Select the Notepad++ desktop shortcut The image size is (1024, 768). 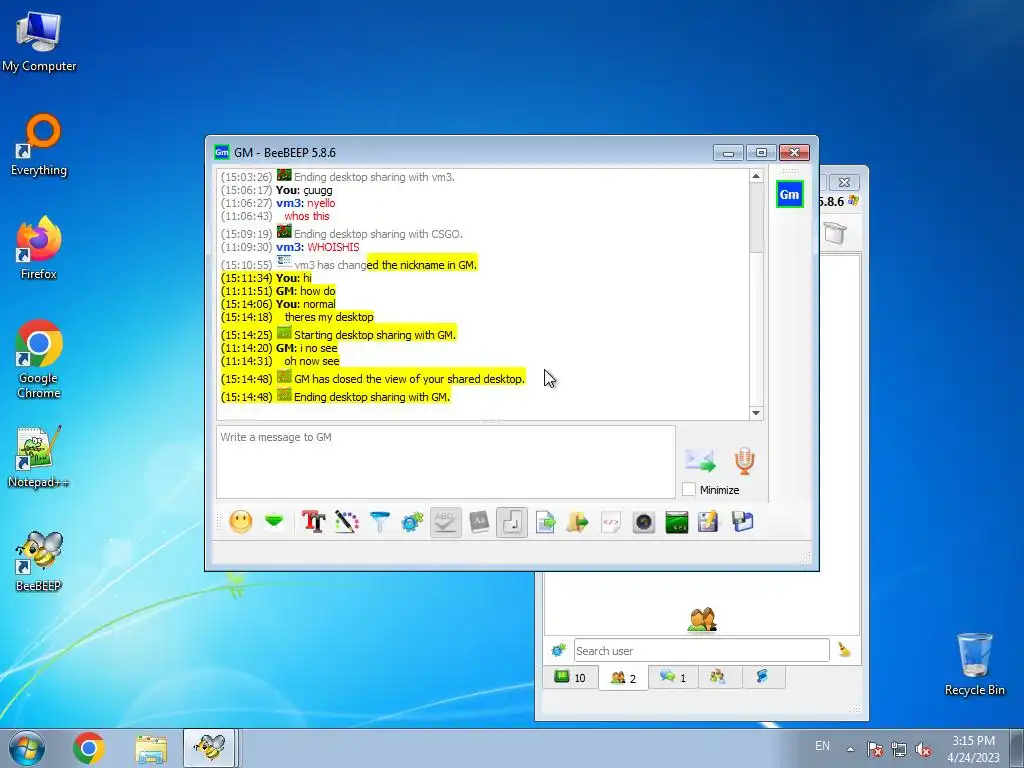click(x=39, y=457)
